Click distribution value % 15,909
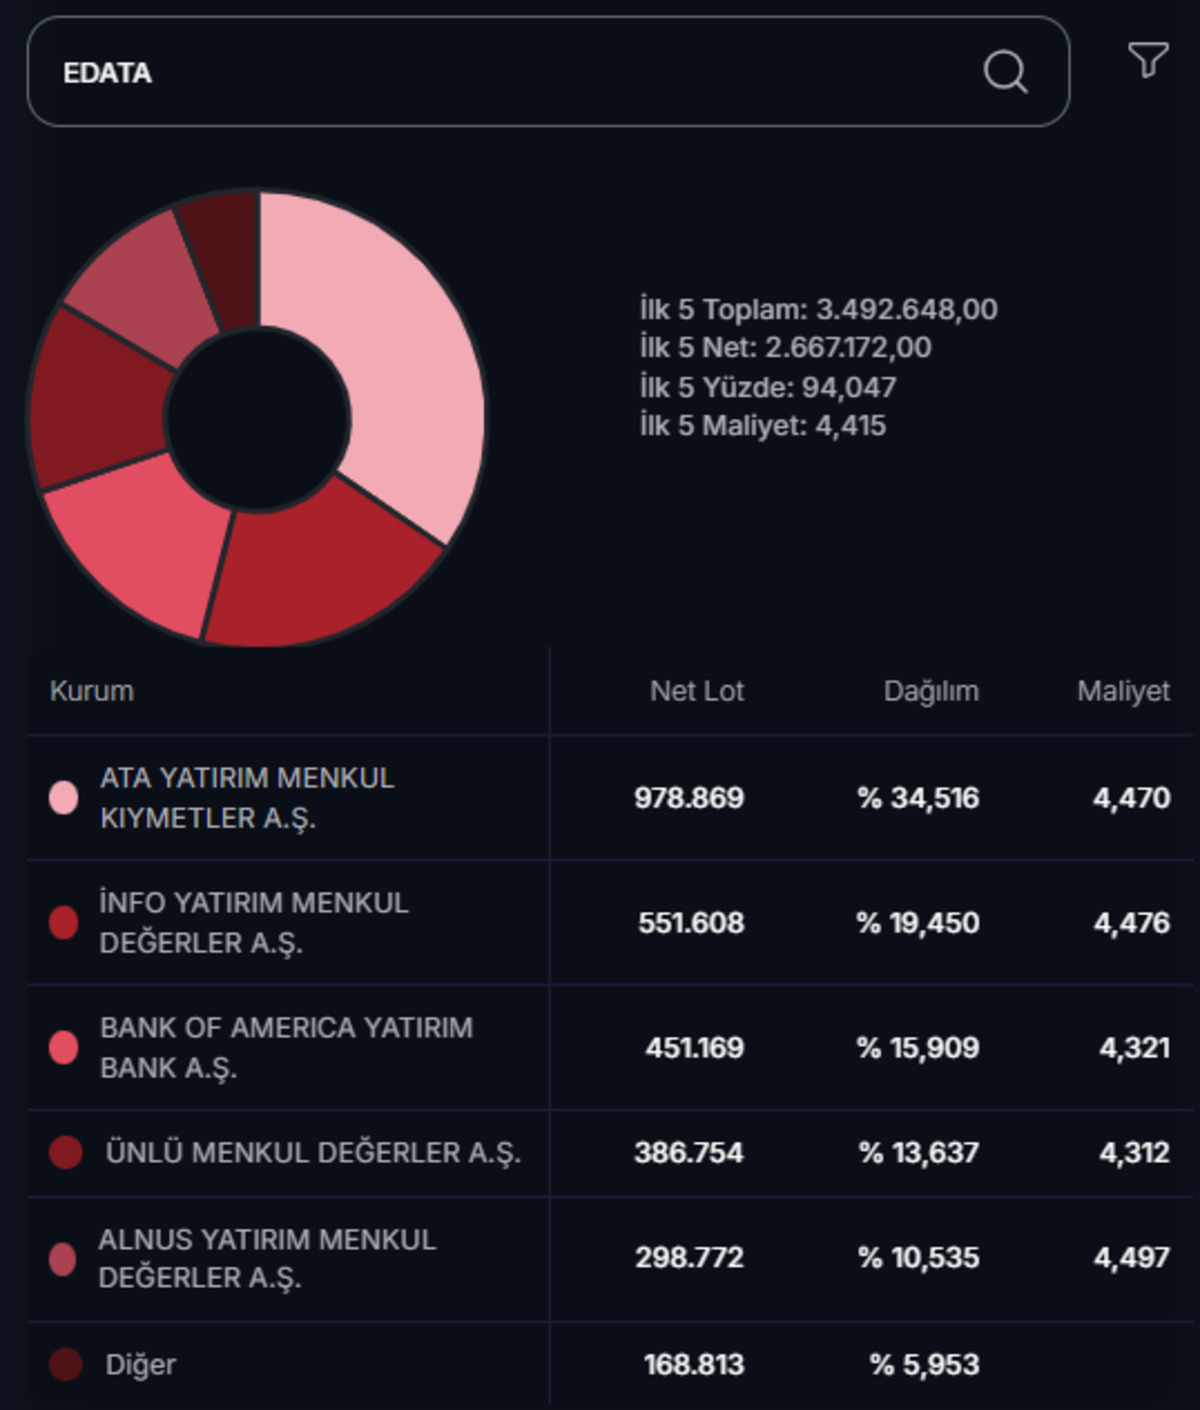This screenshot has width=1200, height=1410. pyautogui.click(x=918, y=1048)
